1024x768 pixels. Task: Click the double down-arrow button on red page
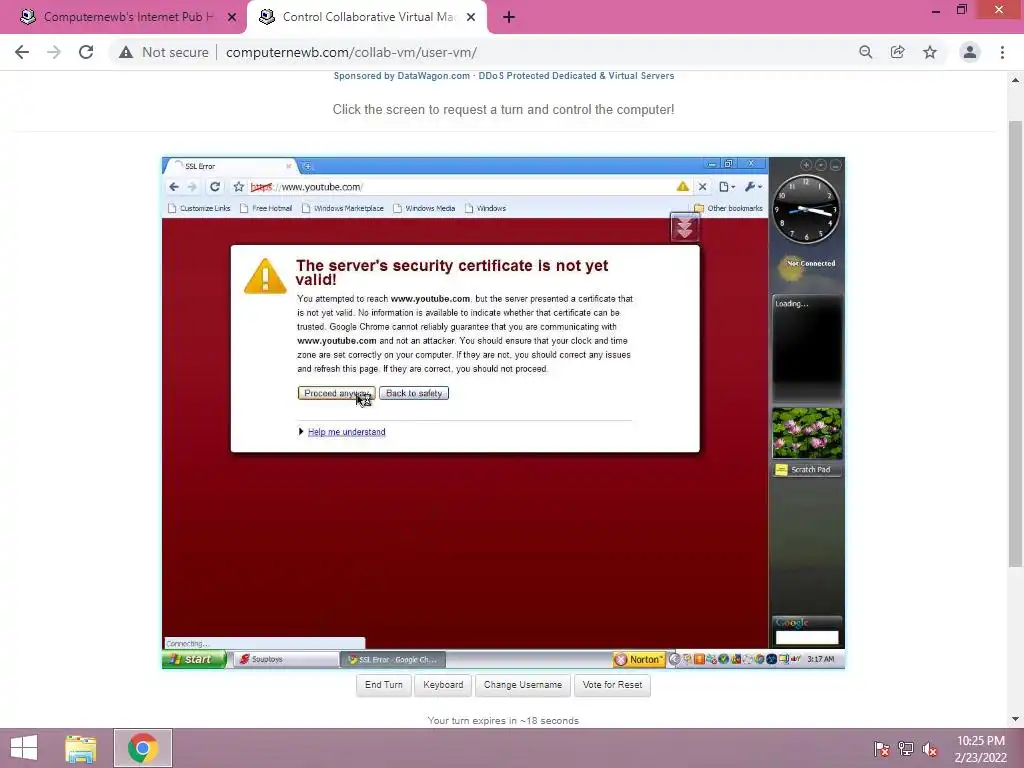(x=684, y=227)
